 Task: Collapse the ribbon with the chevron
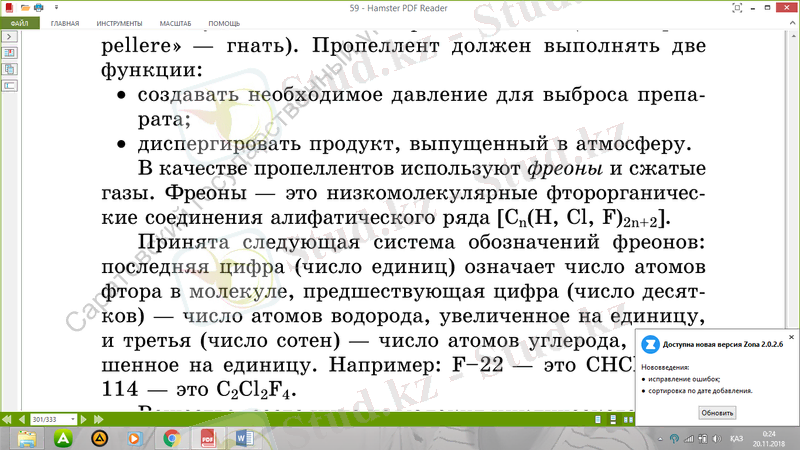(x=793, y=23)
